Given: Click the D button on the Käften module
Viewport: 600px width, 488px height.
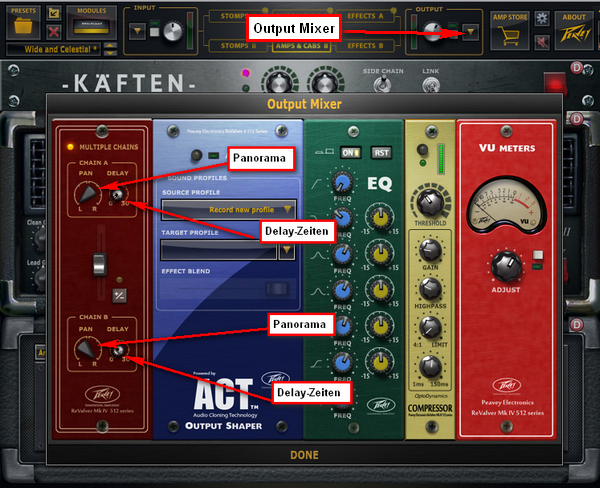Looking at the screenshot, I should click(x=576, y=68).
